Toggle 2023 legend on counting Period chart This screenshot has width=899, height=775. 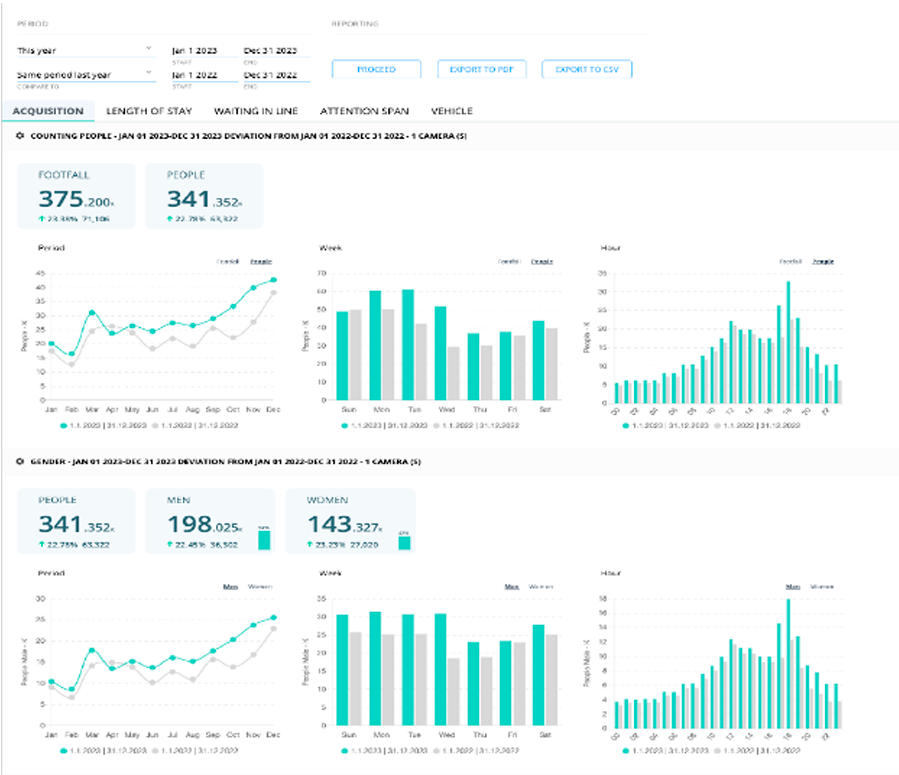(x=103, y=425)
